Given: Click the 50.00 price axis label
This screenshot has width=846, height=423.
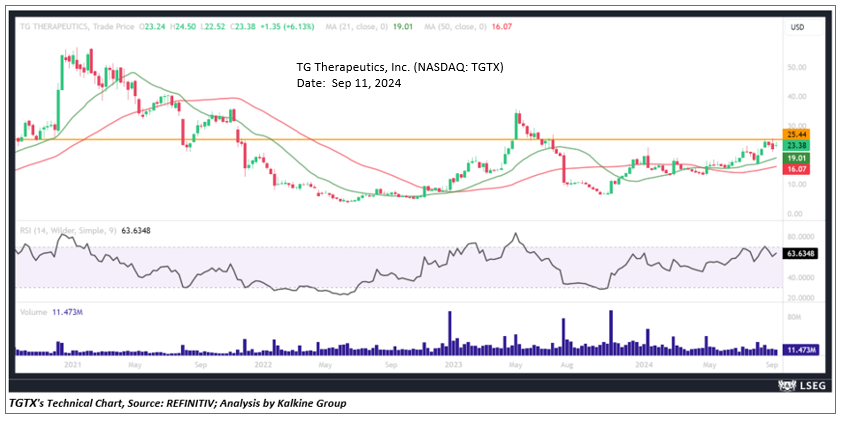Looking at the screenshot, I should [x=797, y=67].
